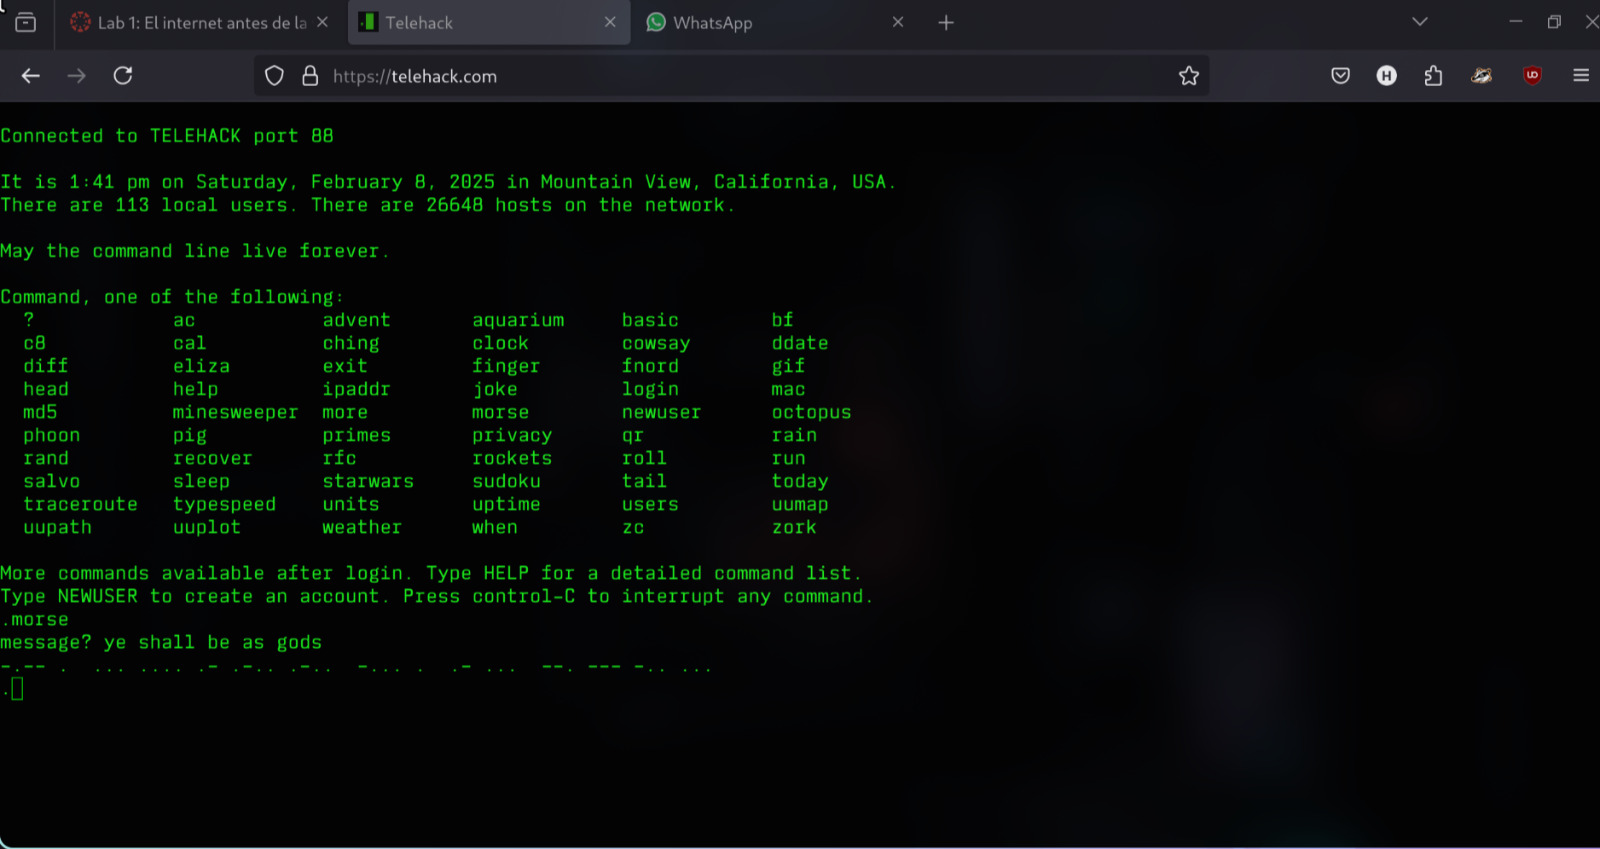Click the morse code output line
Viewport: 1600px width, 849px height.
356,666
